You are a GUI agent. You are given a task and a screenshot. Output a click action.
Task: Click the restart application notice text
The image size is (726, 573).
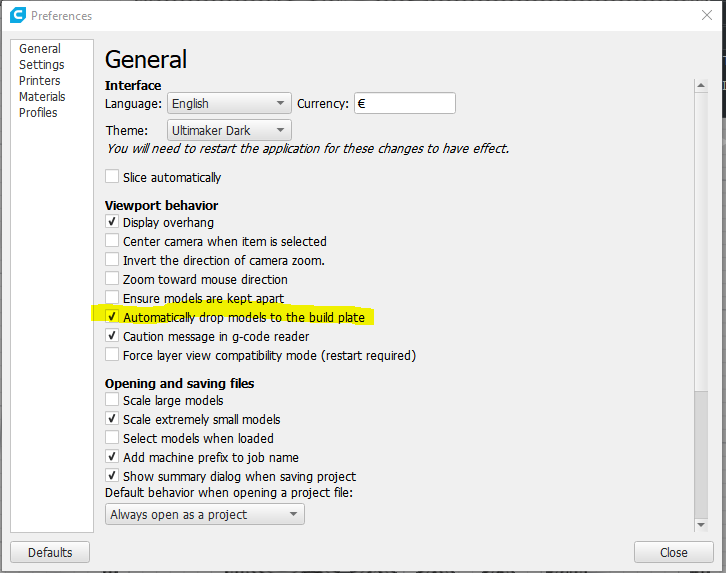pos(308,149)
